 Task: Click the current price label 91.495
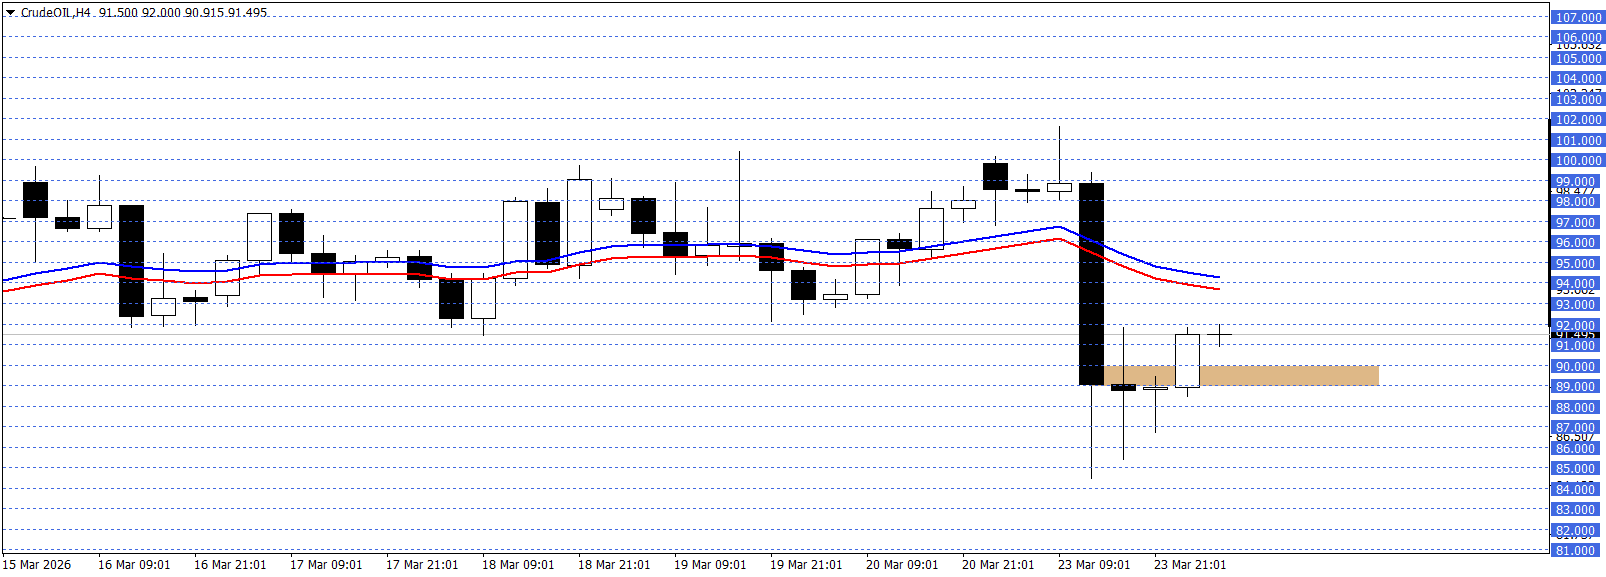(1576, 335)
